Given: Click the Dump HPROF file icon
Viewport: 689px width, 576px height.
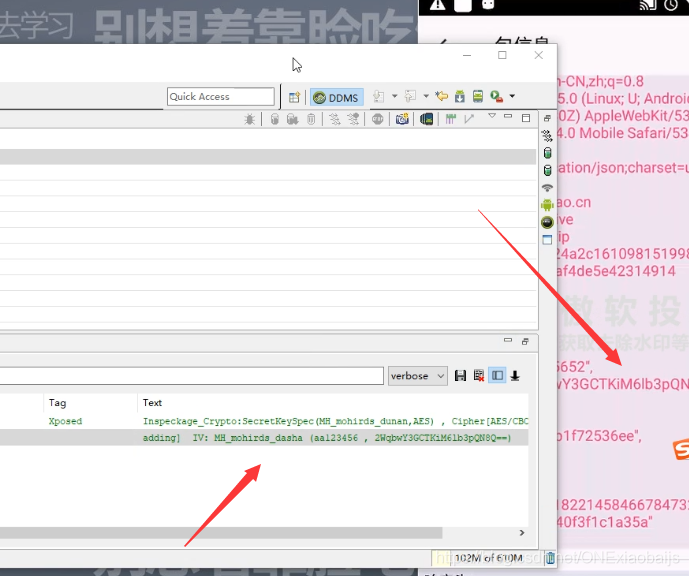Looking at the screenshot, I should click(x=292, y=119).
